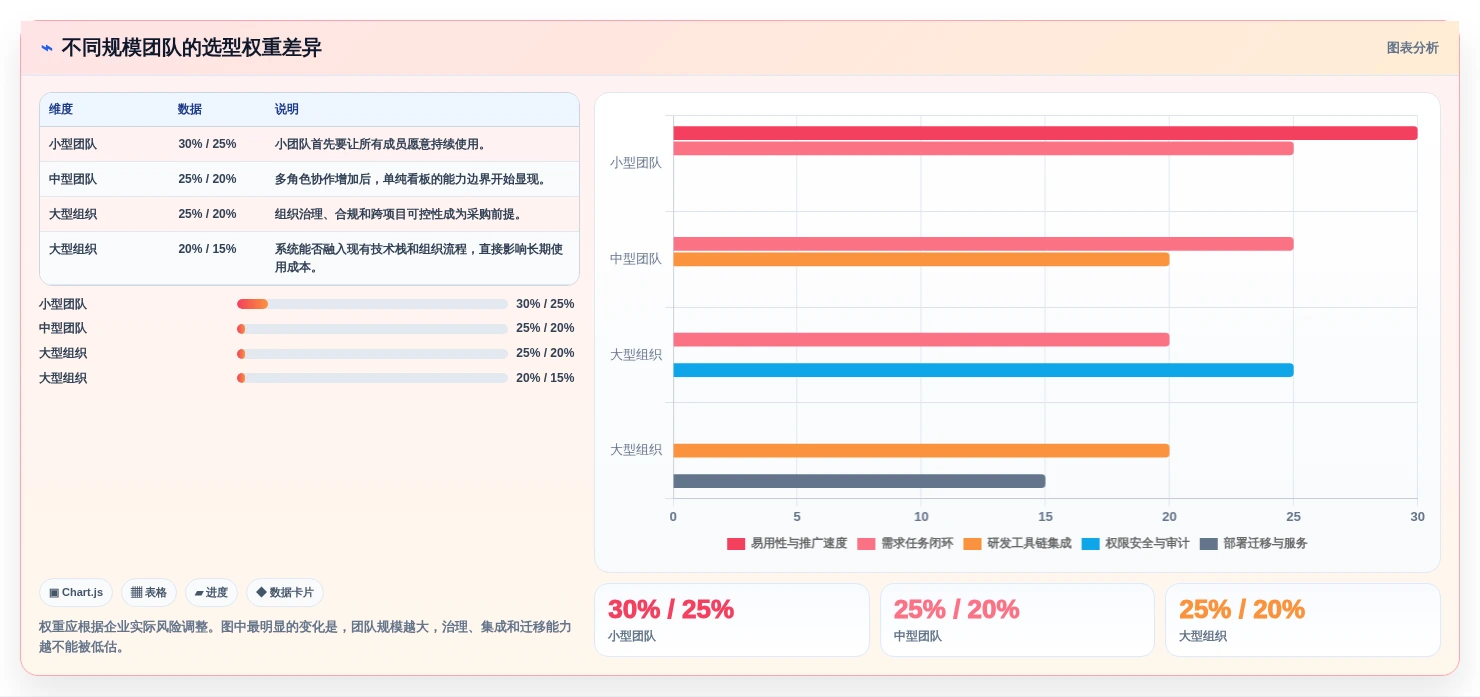Click the 小型团队 progress bar
The height and width of the screenshot is (697, 1480).
pyautogui.click(x=372, y=304)
